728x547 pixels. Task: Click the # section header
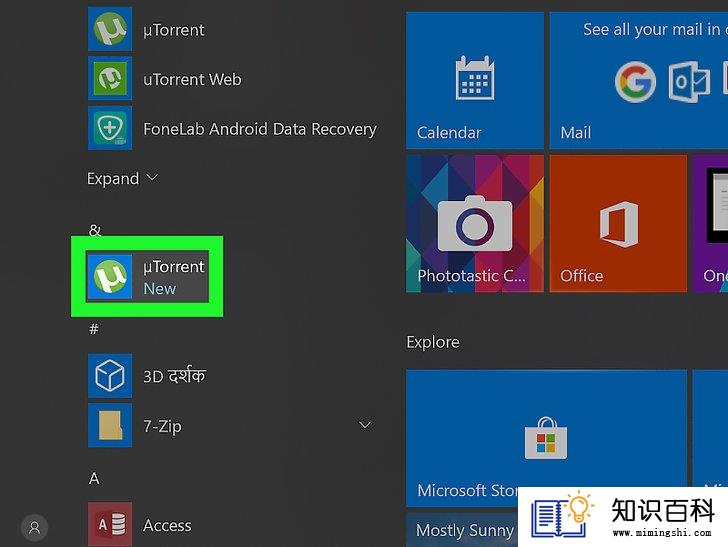point(94,329)
